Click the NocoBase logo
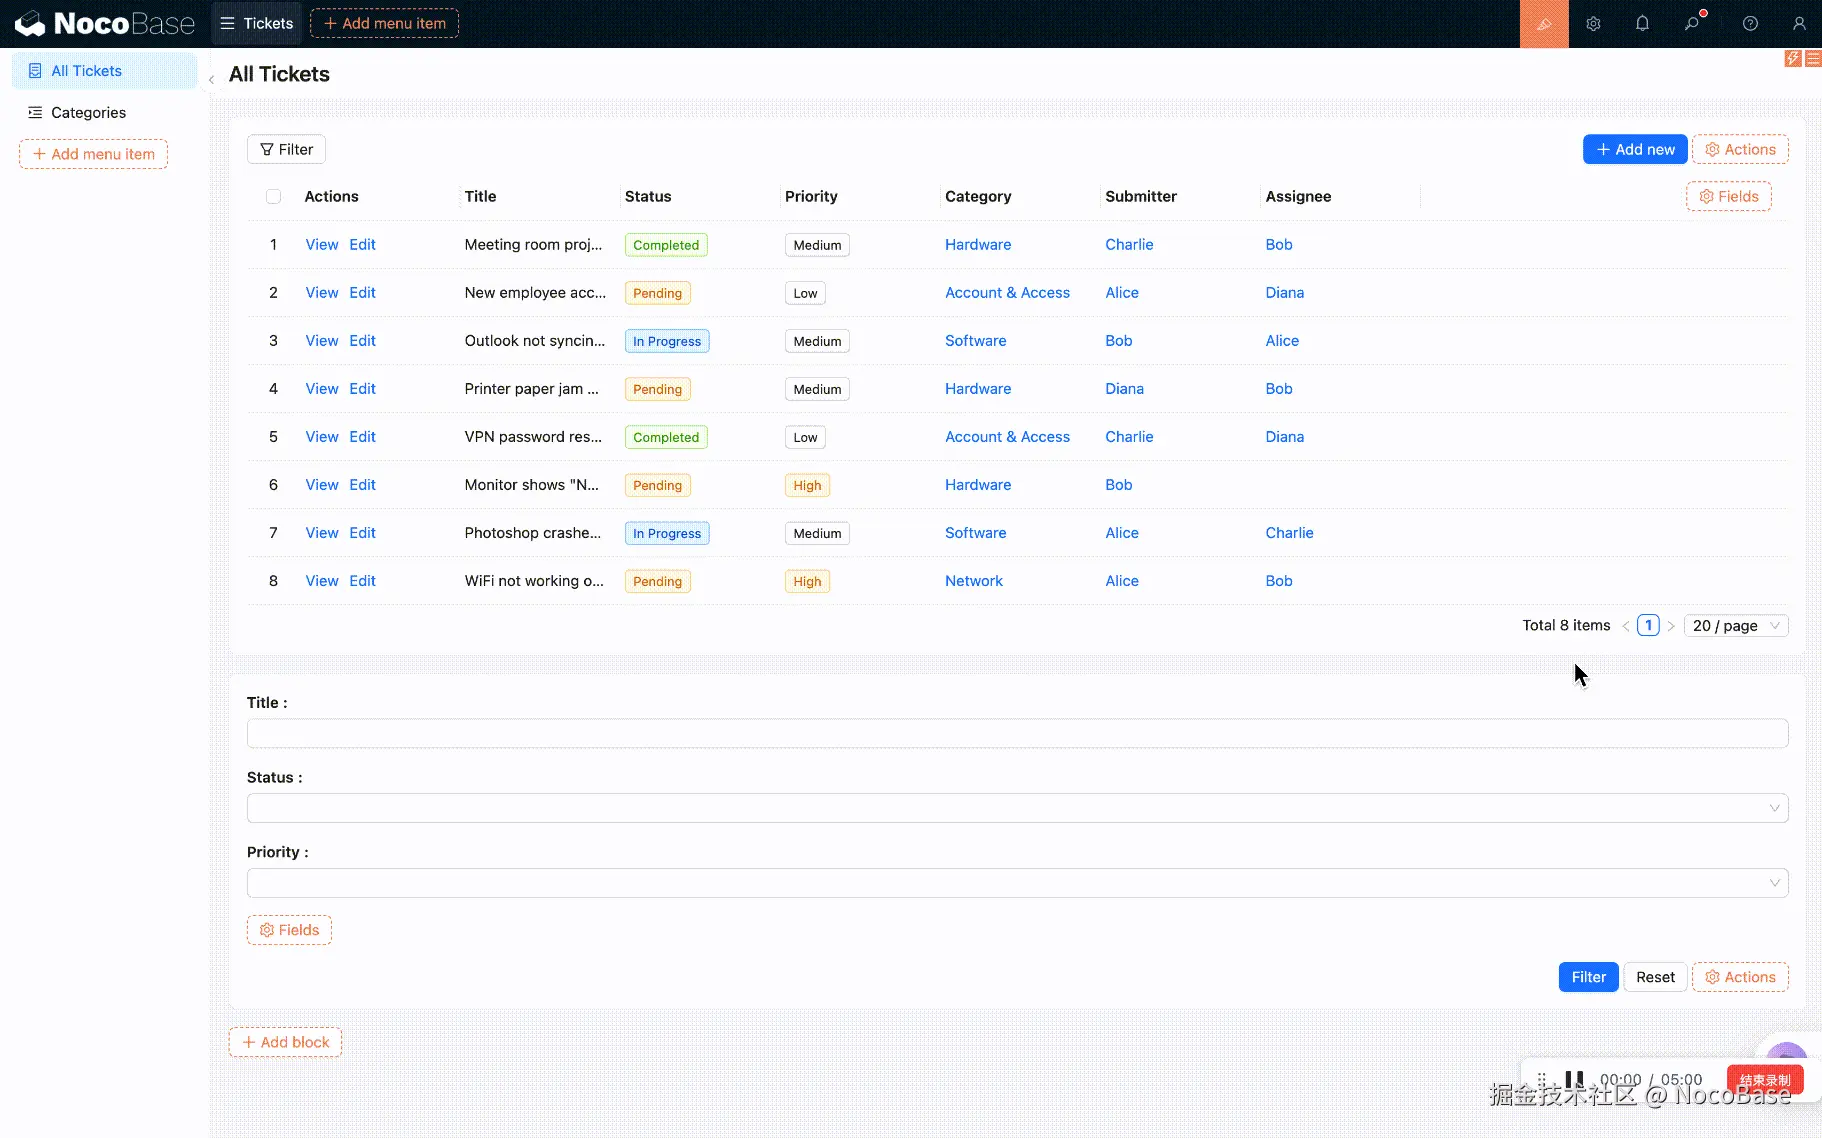The height and width of the screenshot is (1138, 1822). click(105, 23)
